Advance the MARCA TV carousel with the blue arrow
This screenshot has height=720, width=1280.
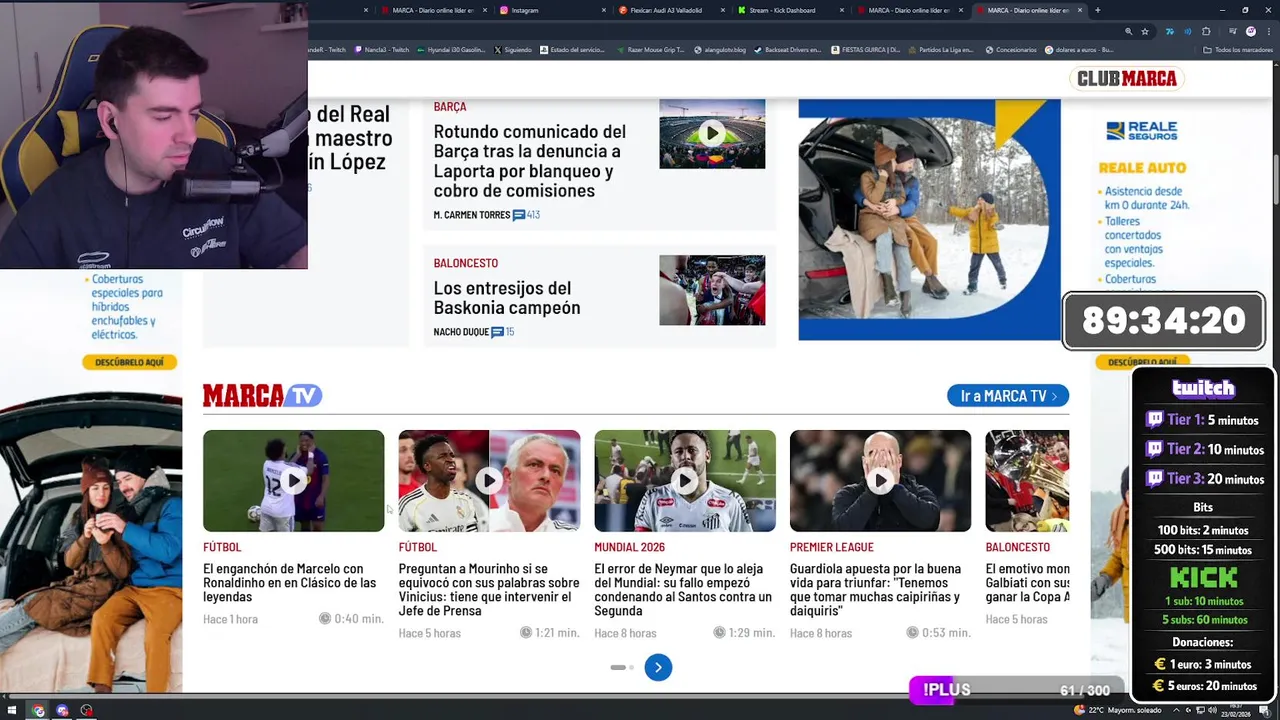(x=658, y=667)
